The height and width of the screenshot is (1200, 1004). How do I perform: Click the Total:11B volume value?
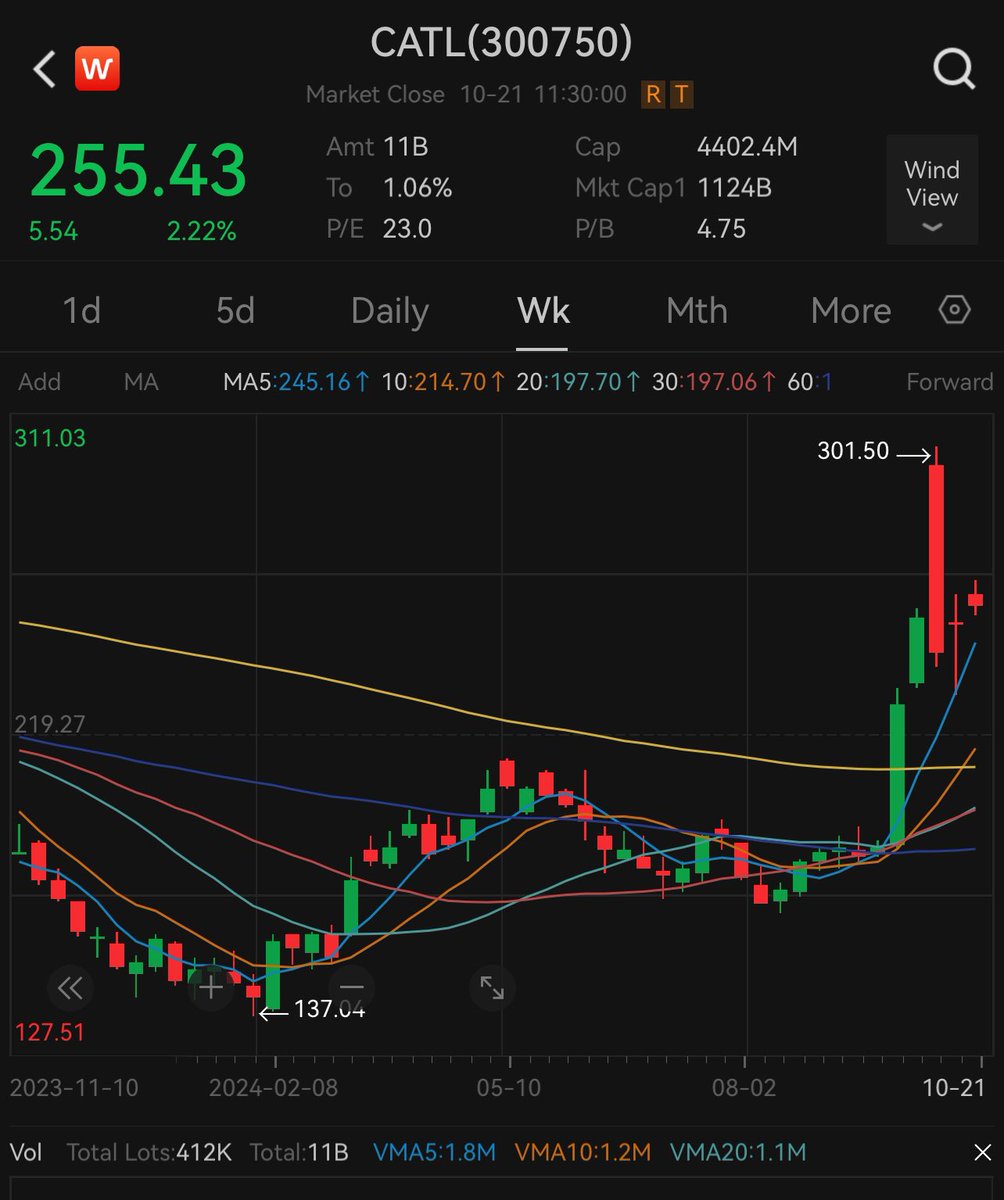coord(299,1153)
